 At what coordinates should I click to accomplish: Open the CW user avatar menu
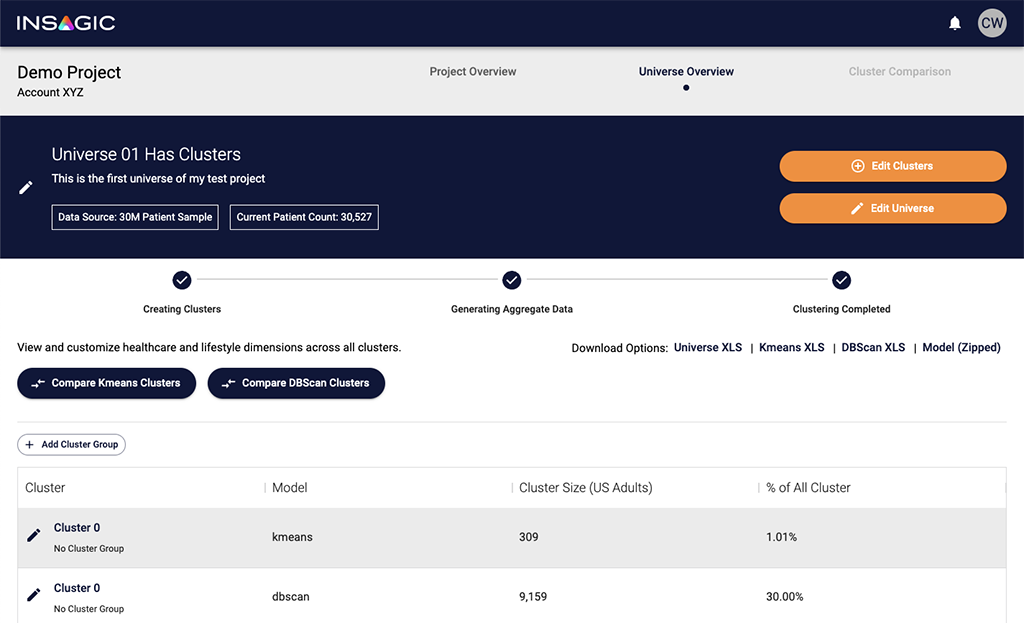(992, 23)
